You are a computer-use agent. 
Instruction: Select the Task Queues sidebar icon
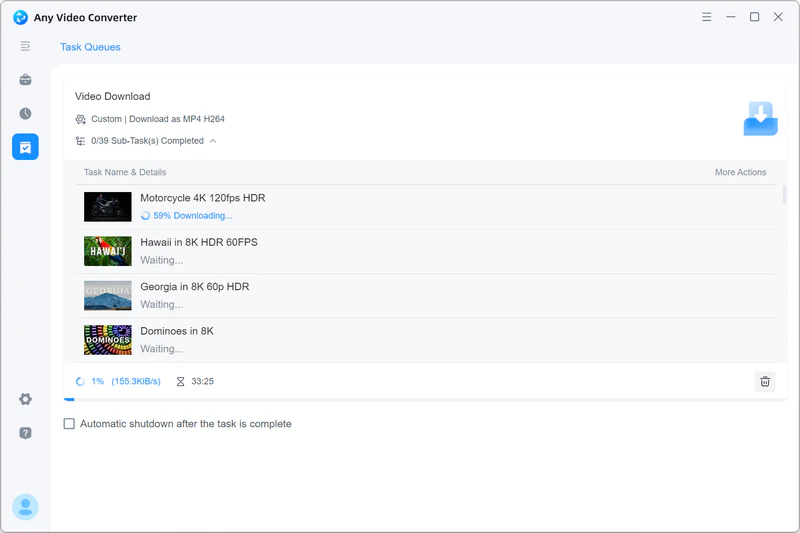pyautogui.click(x=25, y=147)
